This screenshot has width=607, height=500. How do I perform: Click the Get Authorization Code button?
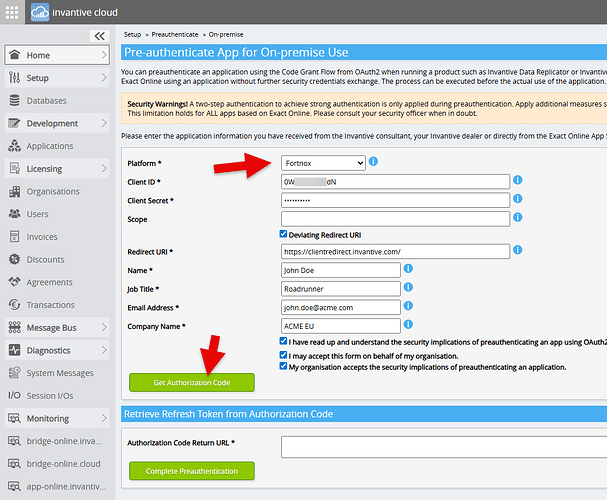(191, 382)
